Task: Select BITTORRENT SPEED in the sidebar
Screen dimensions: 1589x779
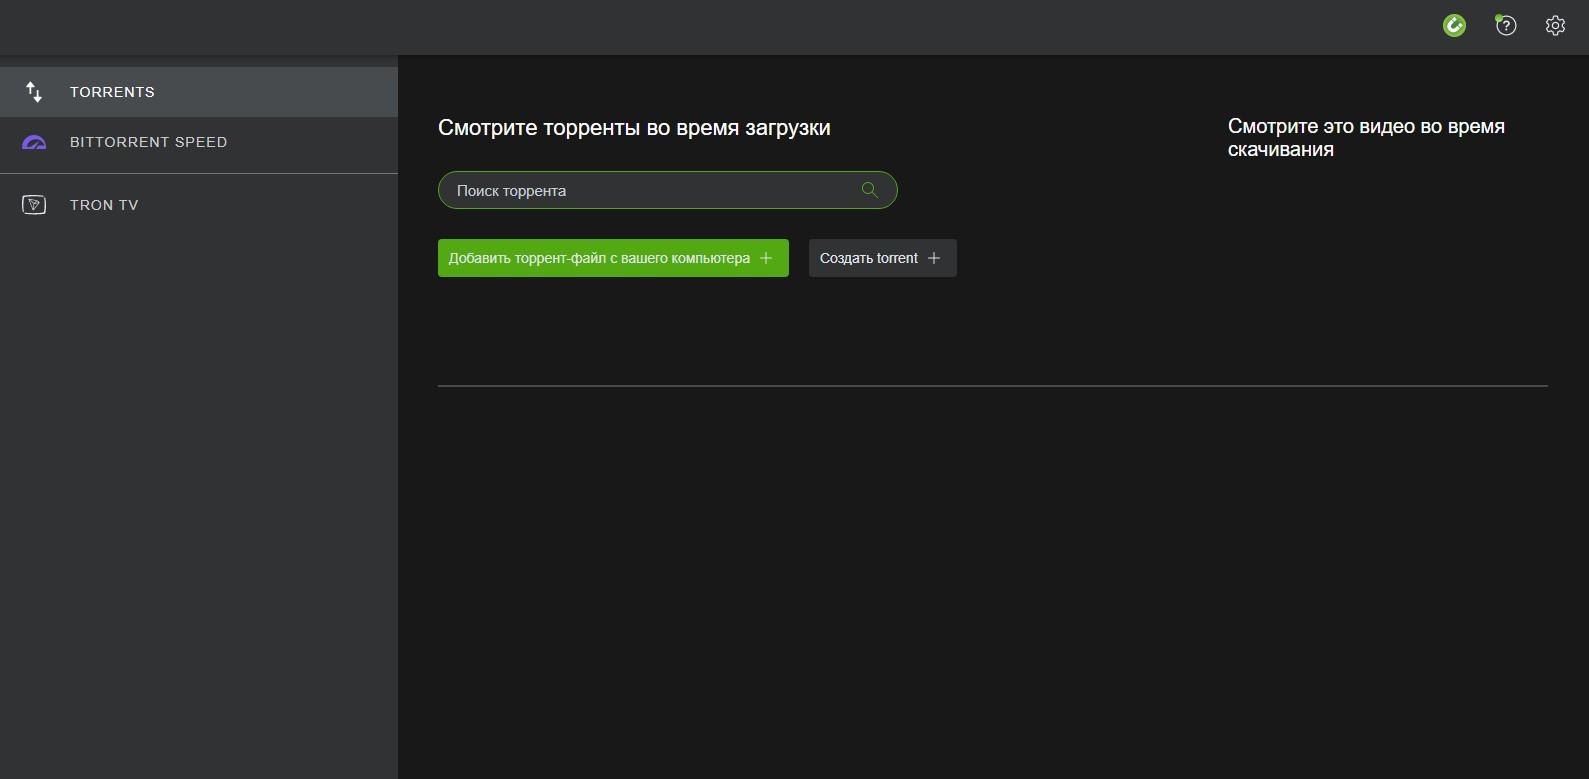Action: [199, 142]
